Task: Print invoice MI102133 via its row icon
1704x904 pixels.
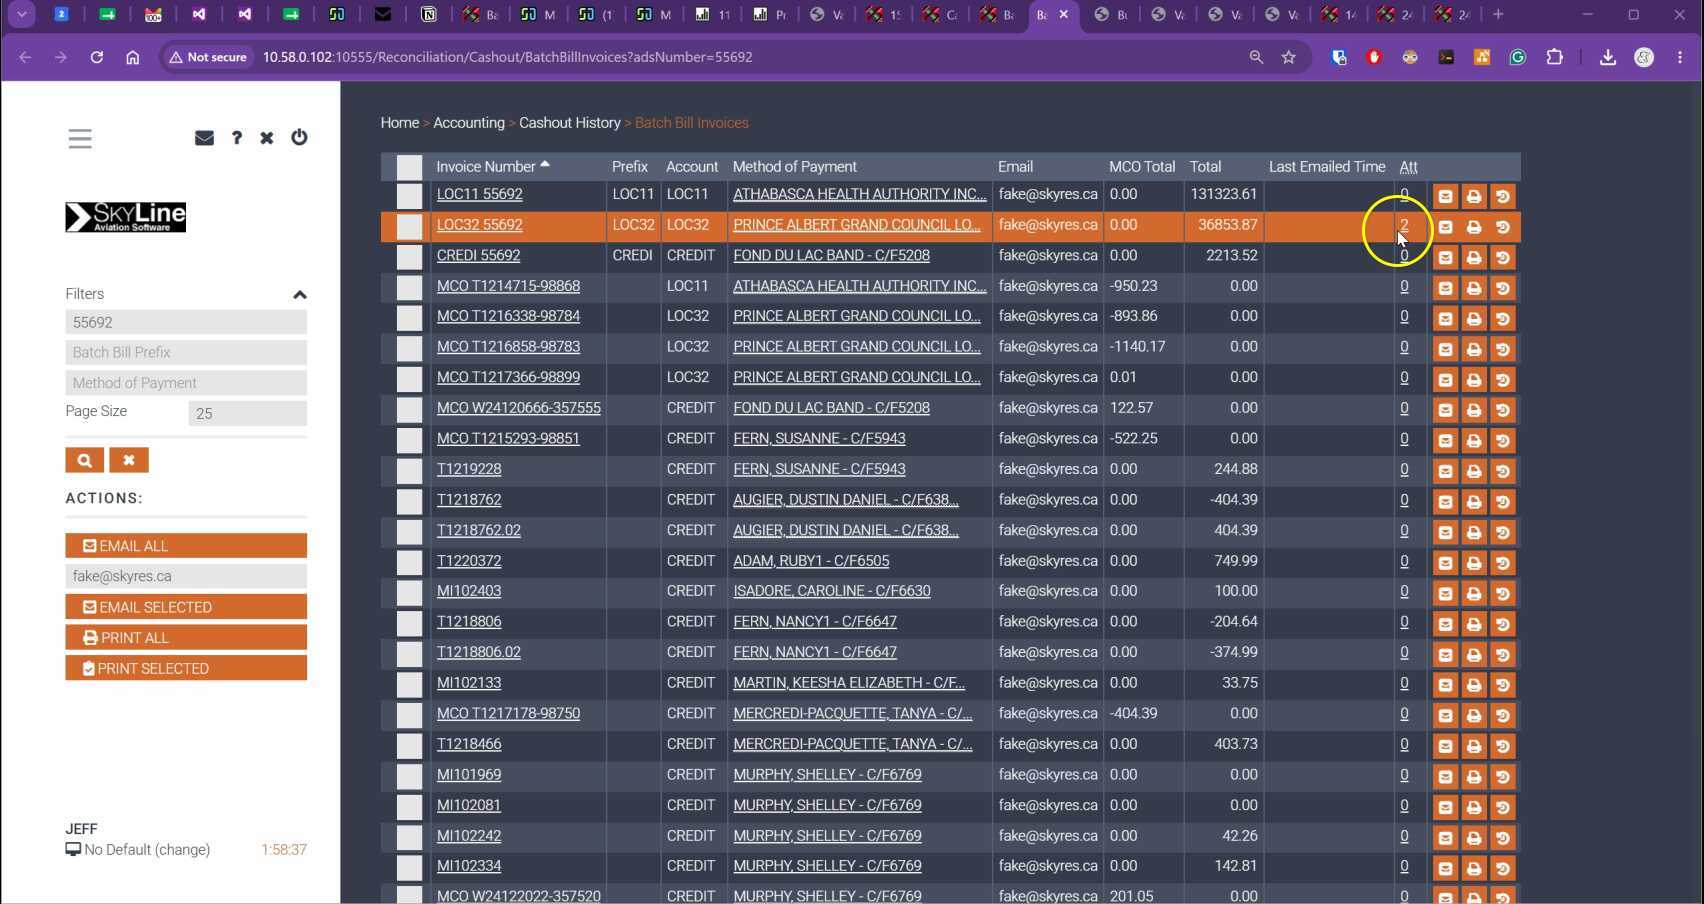Action: (1474, 685)
